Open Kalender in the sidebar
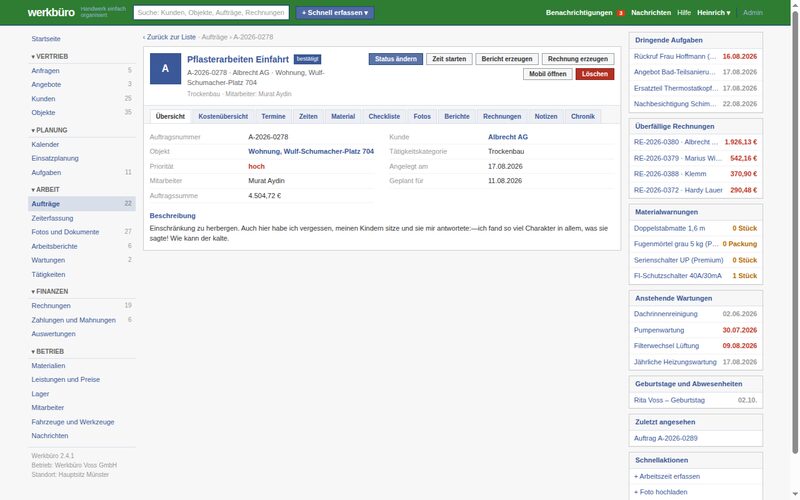 pyautogui.click(x=82, y=144)
